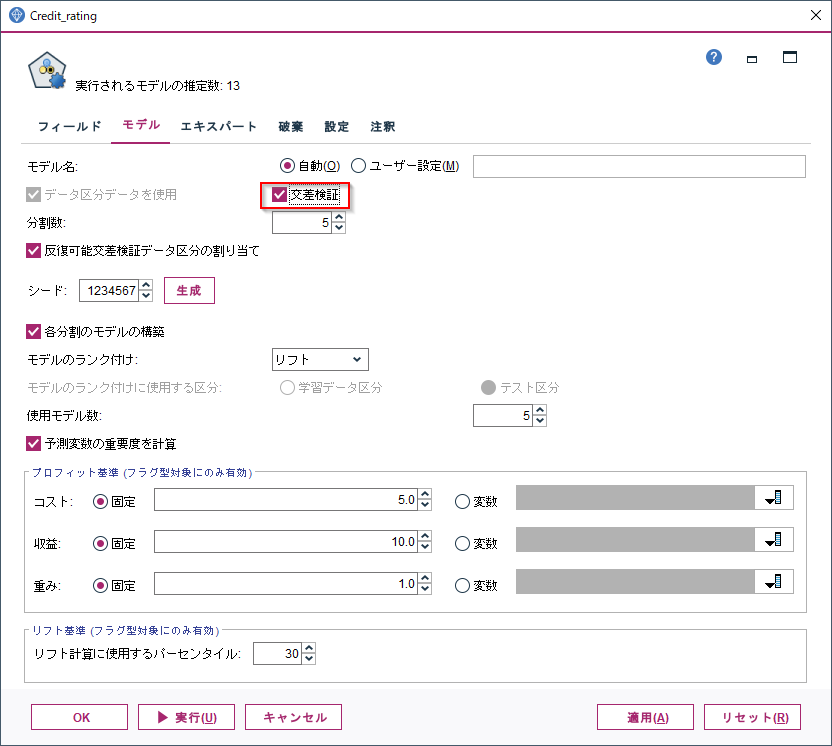Viewport: 832px width, 746px height.
Task: Increase シード value with up arrow
Action: pyautogui.click(x=146, y=285)
